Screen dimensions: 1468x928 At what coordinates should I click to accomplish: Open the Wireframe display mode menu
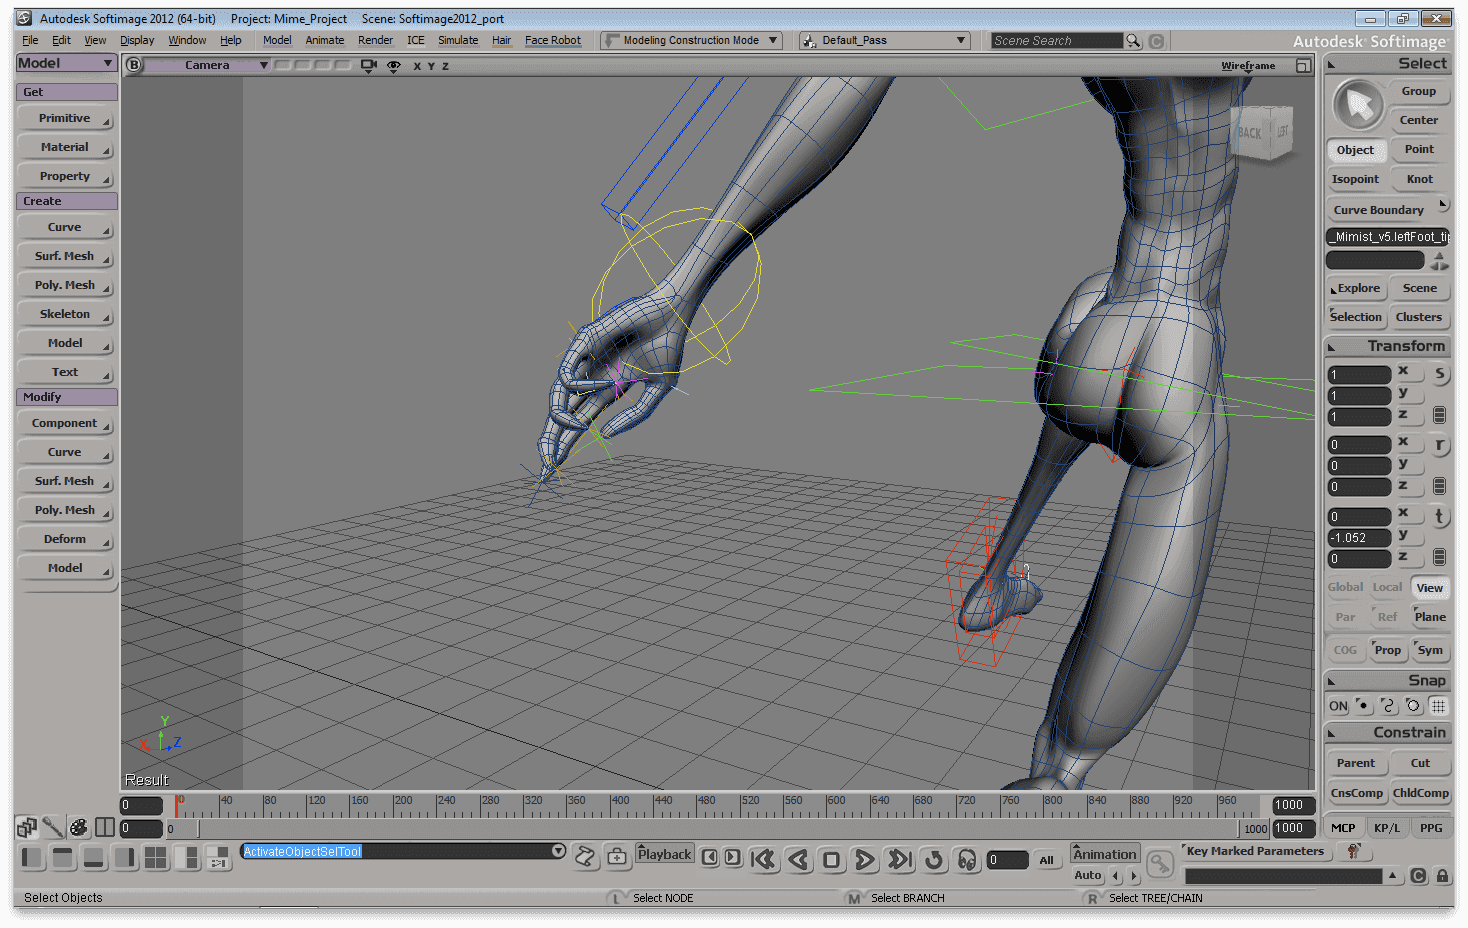(x=1248, y=66)
